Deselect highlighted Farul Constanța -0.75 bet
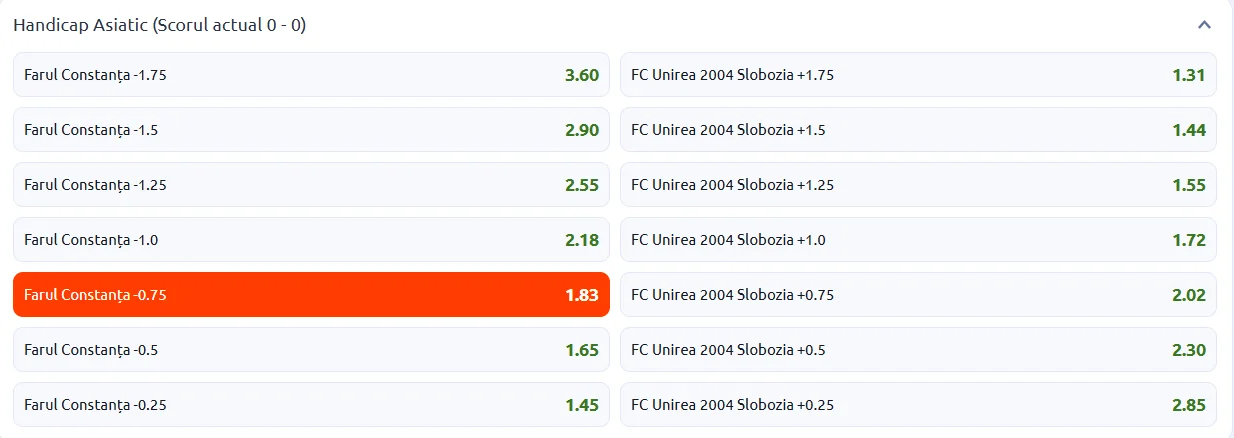 [311, 295]
